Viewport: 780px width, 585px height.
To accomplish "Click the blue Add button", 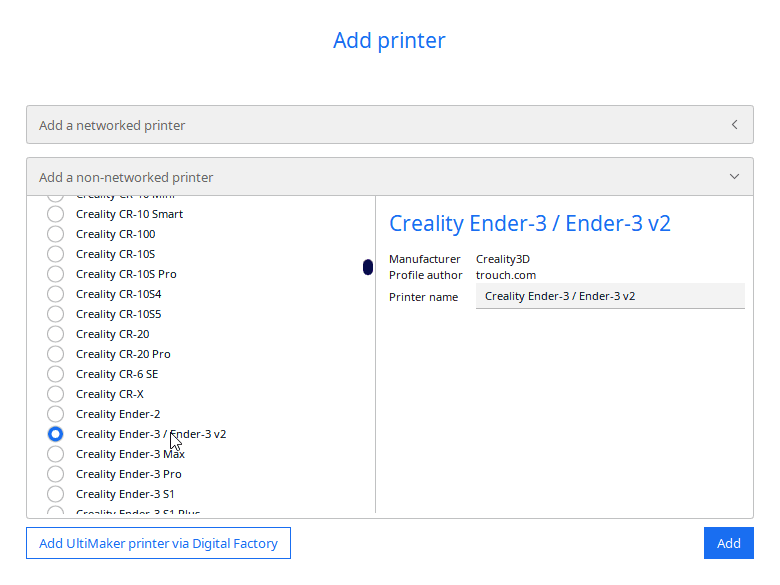I will (728, 543).
